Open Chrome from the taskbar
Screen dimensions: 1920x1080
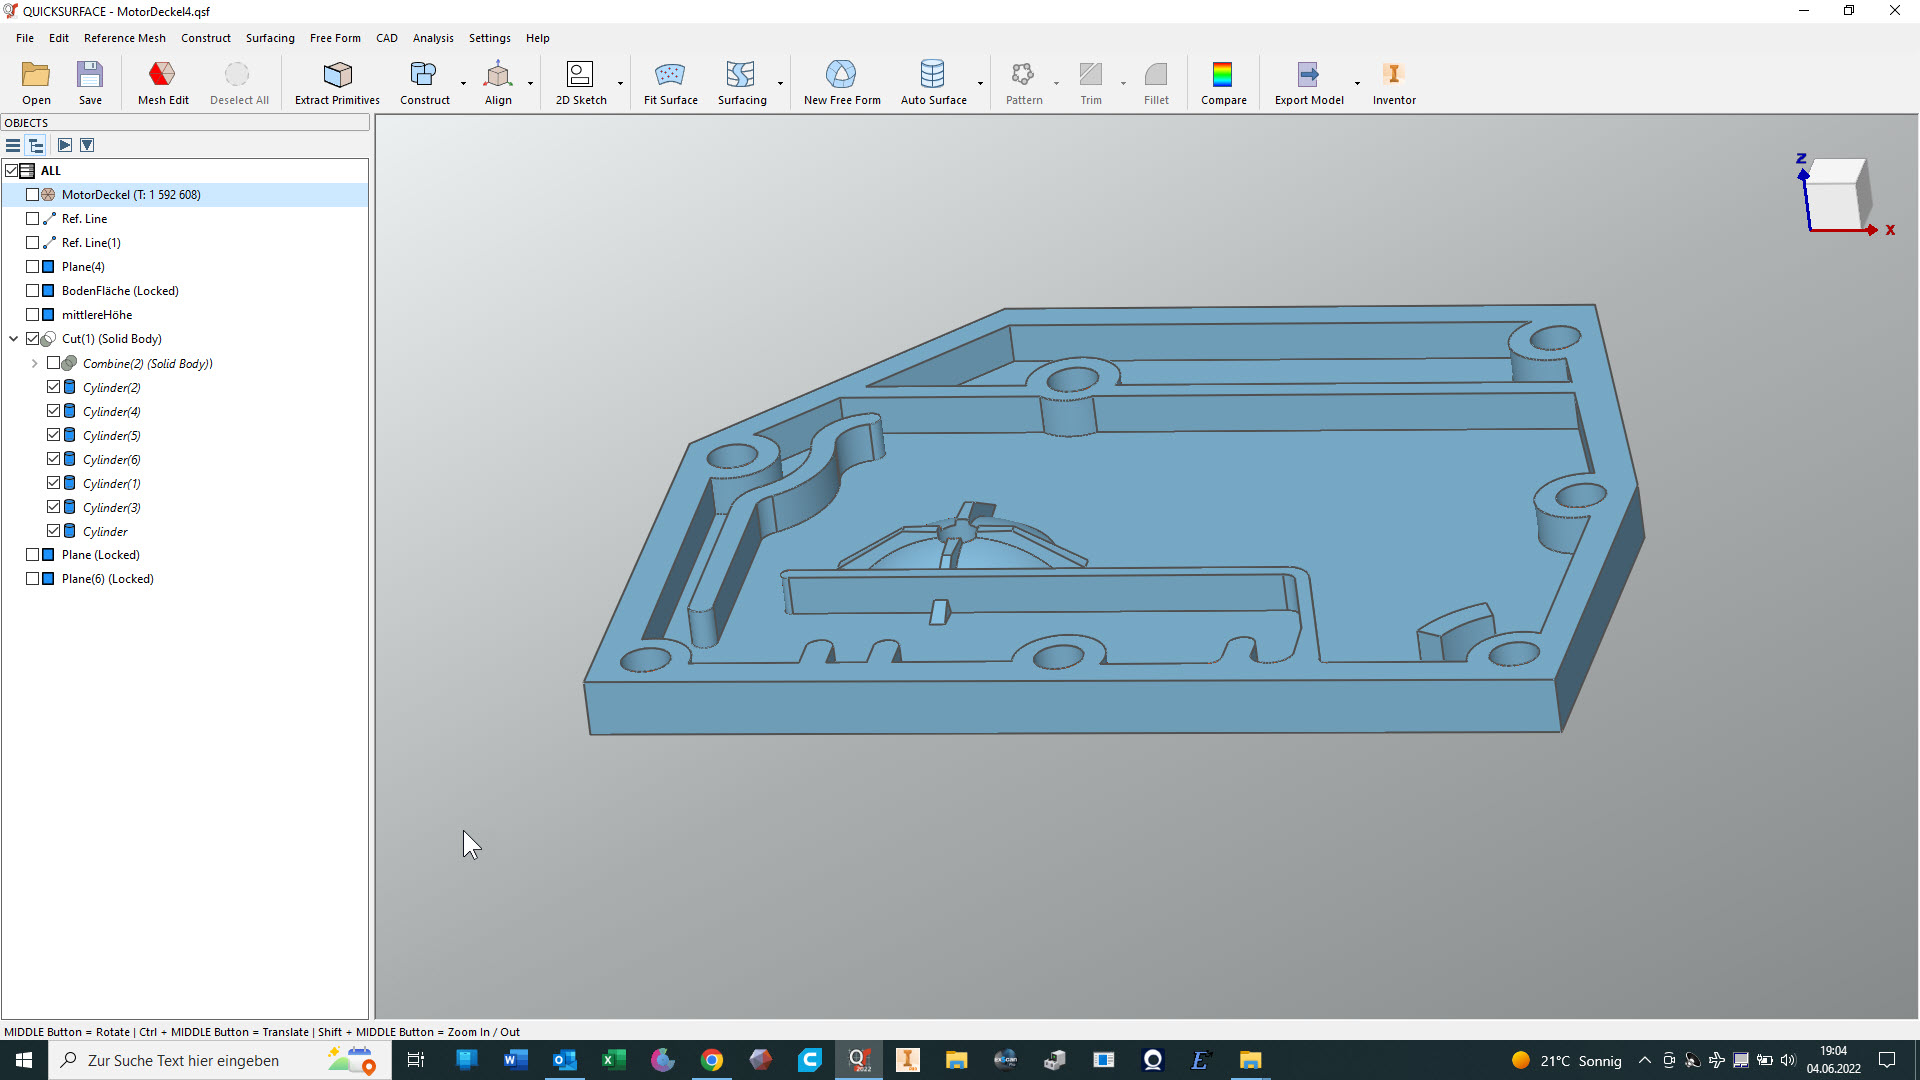pyautogui.click(x=711, y=1060)
